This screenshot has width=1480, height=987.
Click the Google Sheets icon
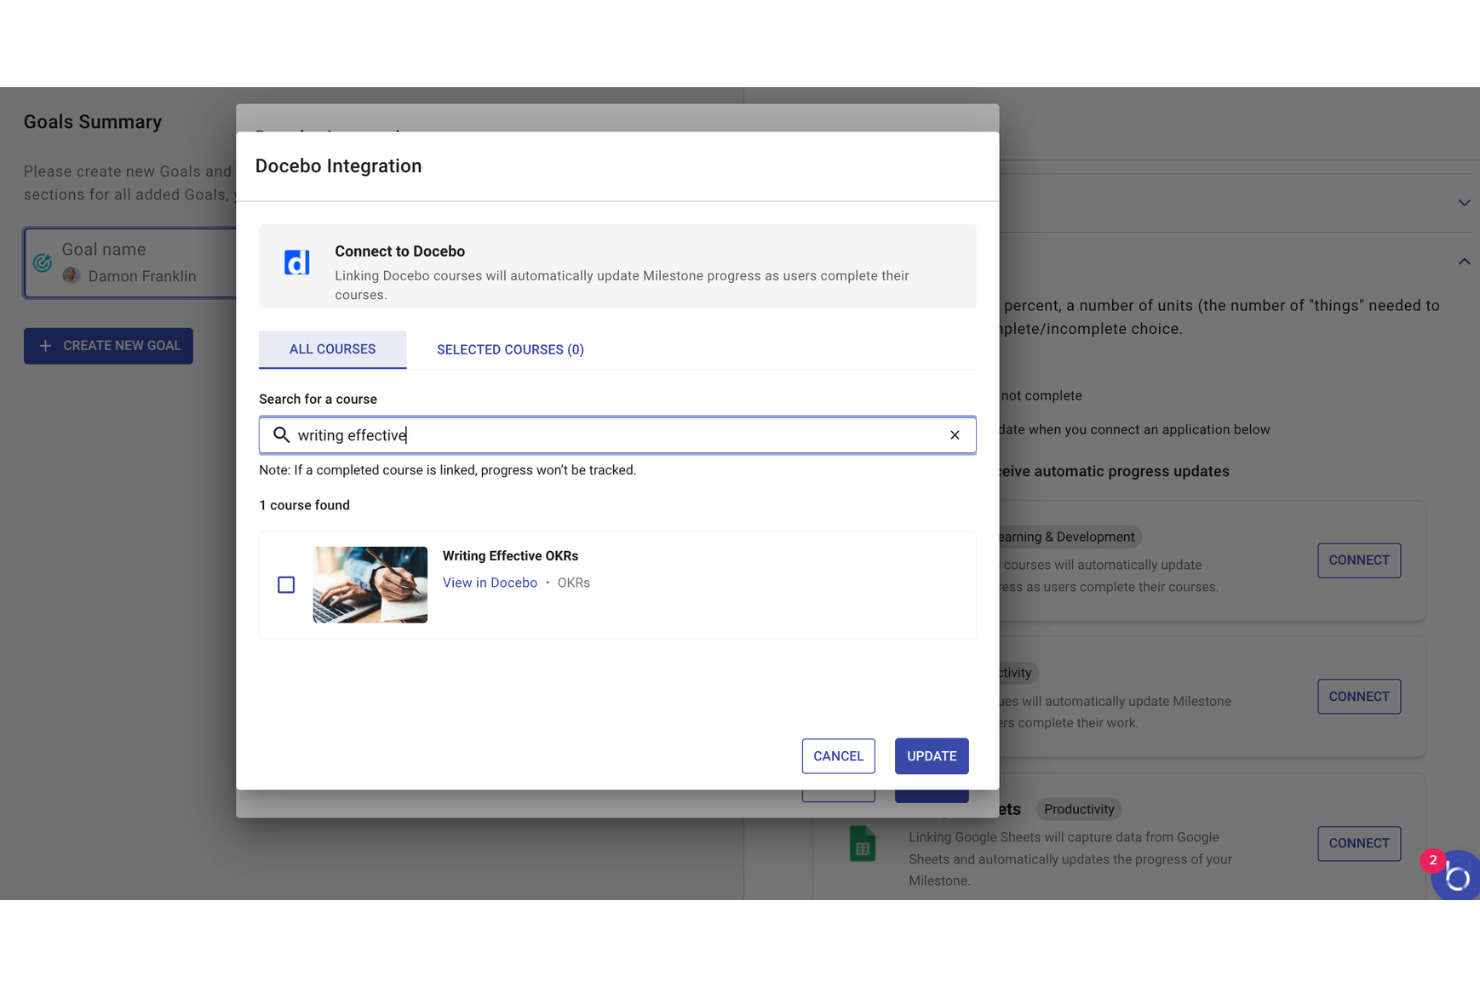click(x=862, y=843)
